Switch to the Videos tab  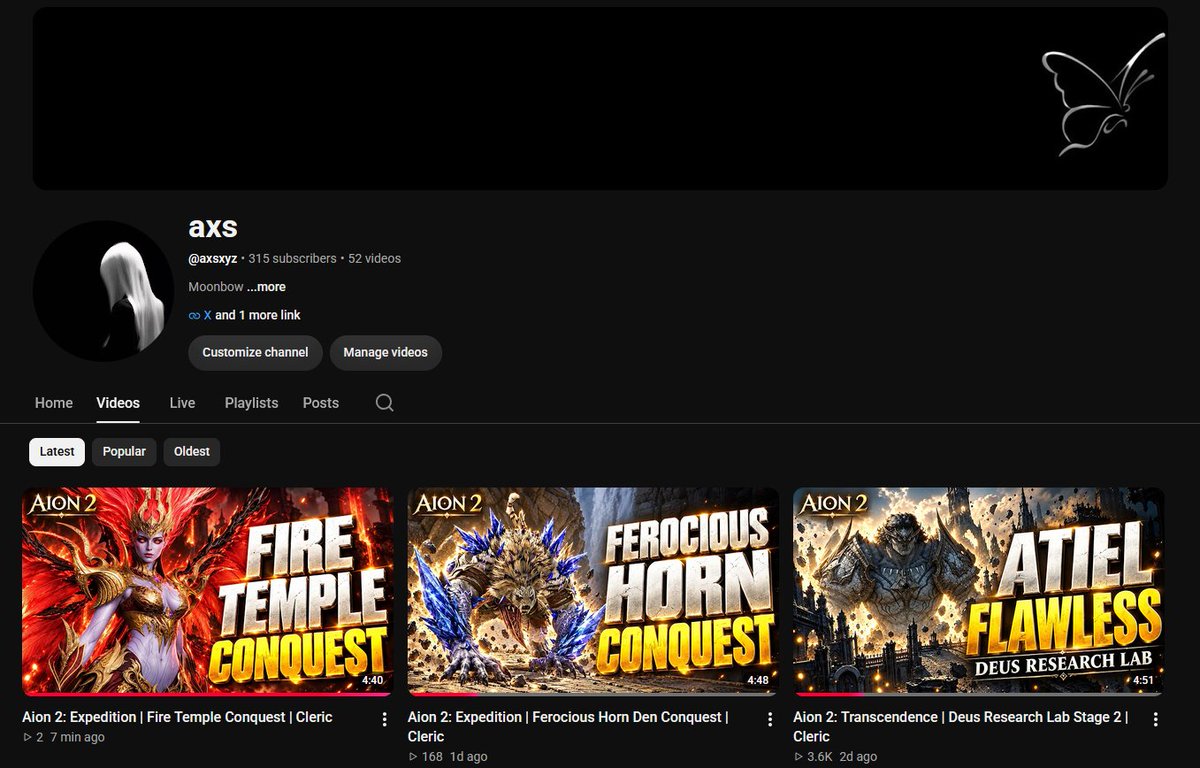tap(118, 403)
